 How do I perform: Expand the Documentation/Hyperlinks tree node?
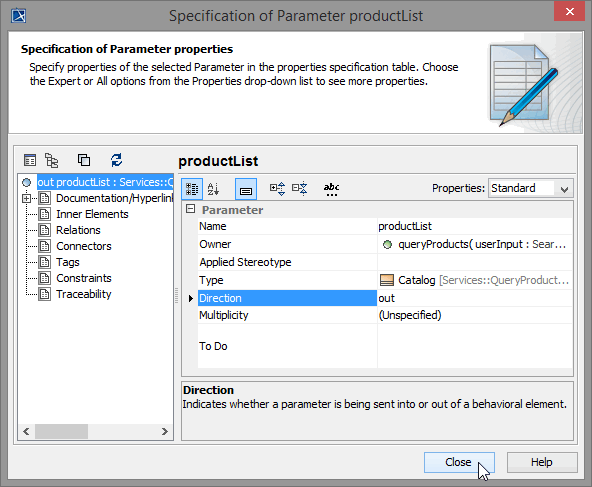pyautogui.click(x=26, y=198)
